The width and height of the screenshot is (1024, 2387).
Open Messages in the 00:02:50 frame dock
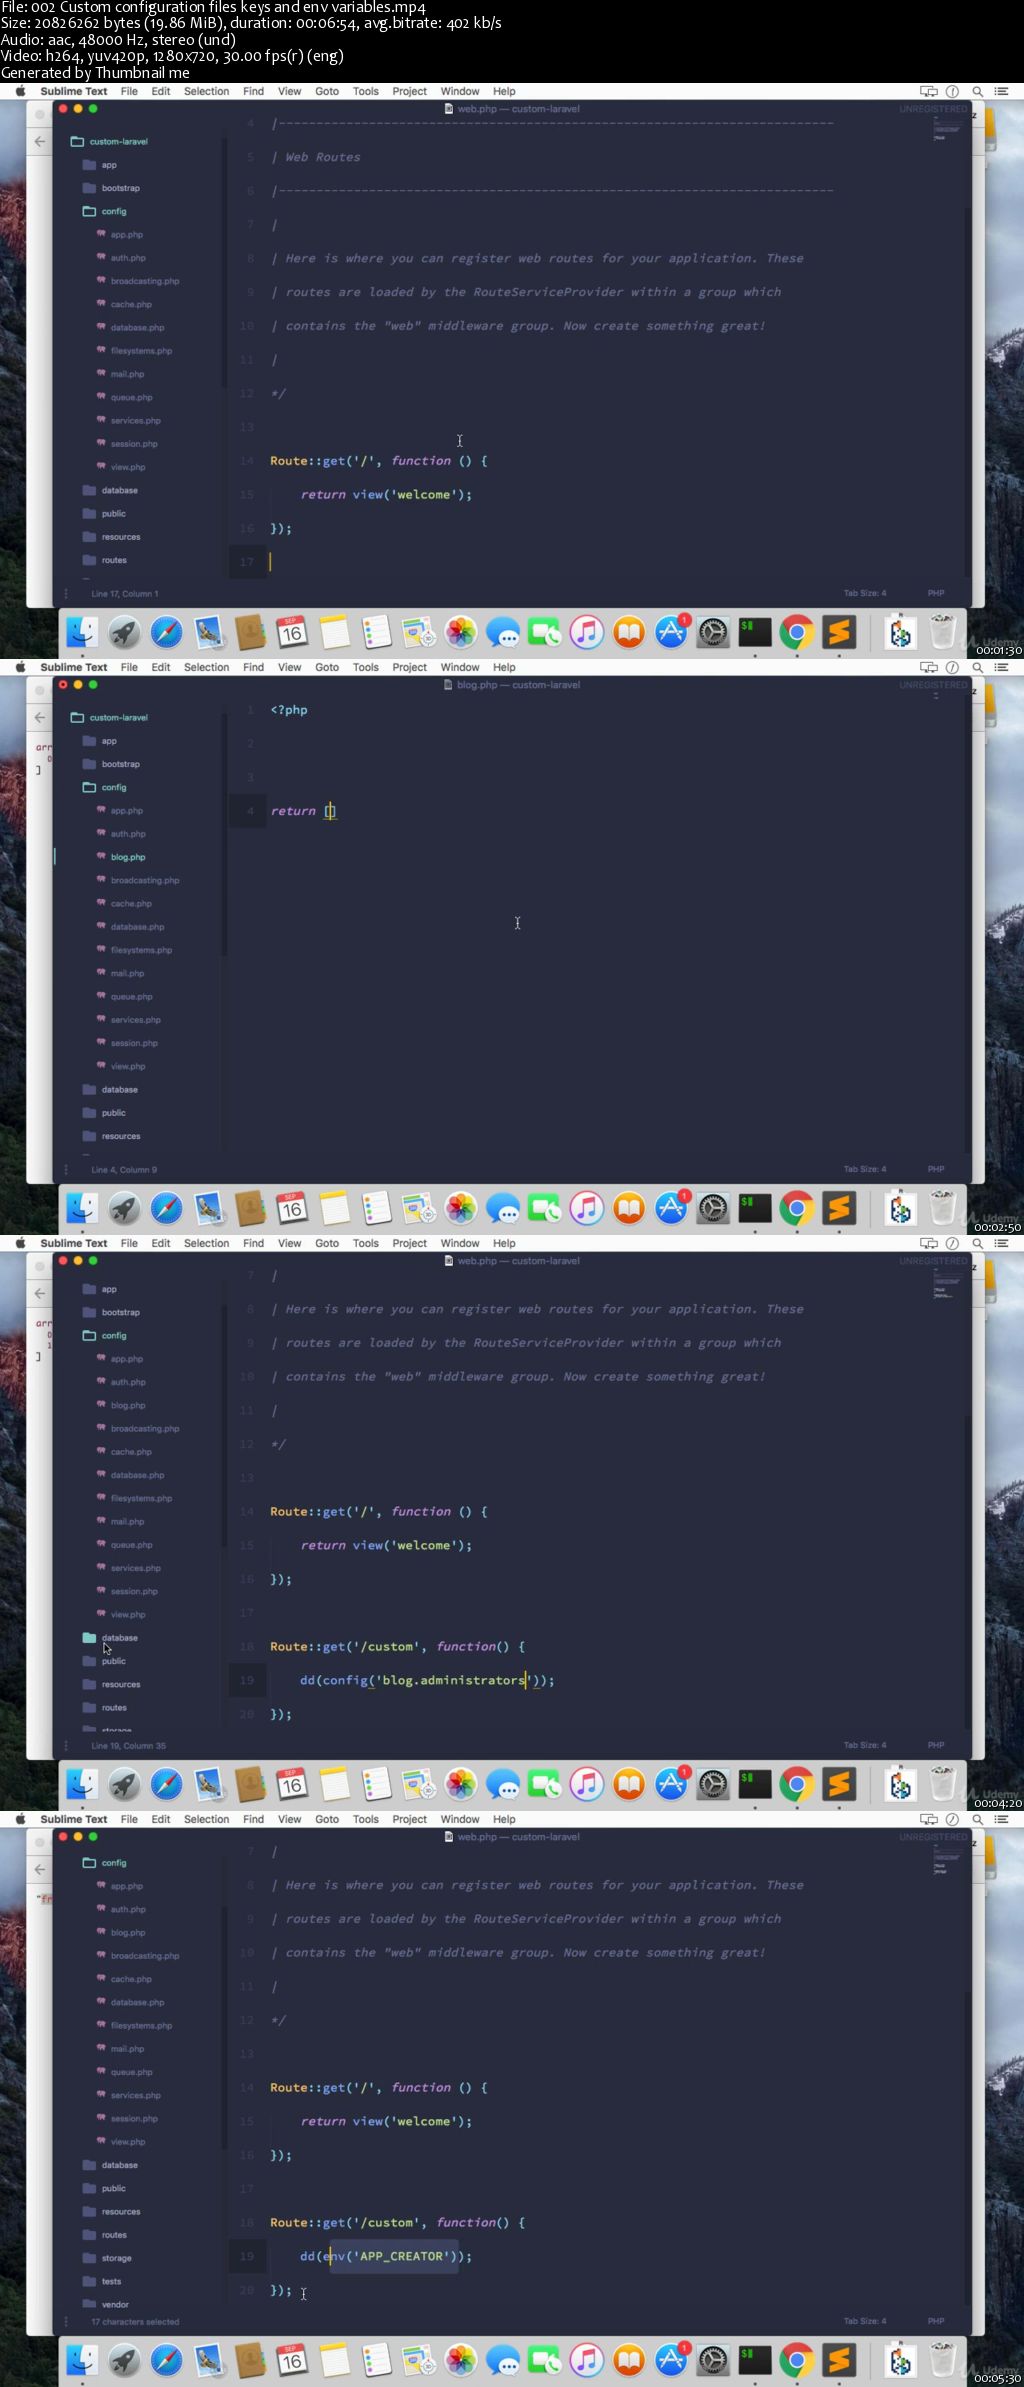click(503, 1209)
